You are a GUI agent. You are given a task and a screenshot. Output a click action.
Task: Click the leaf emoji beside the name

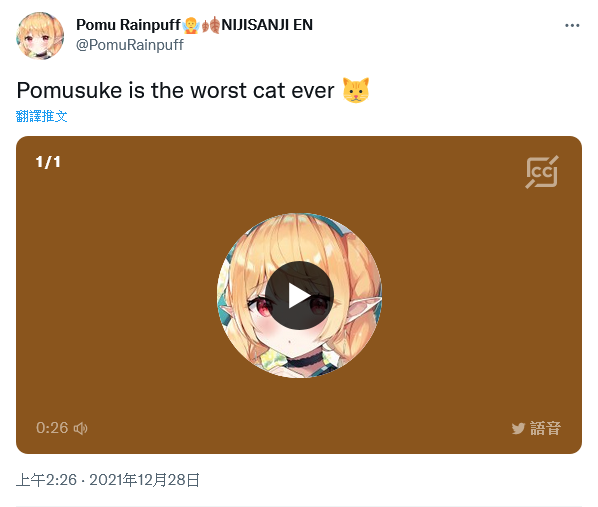[211, 25]
